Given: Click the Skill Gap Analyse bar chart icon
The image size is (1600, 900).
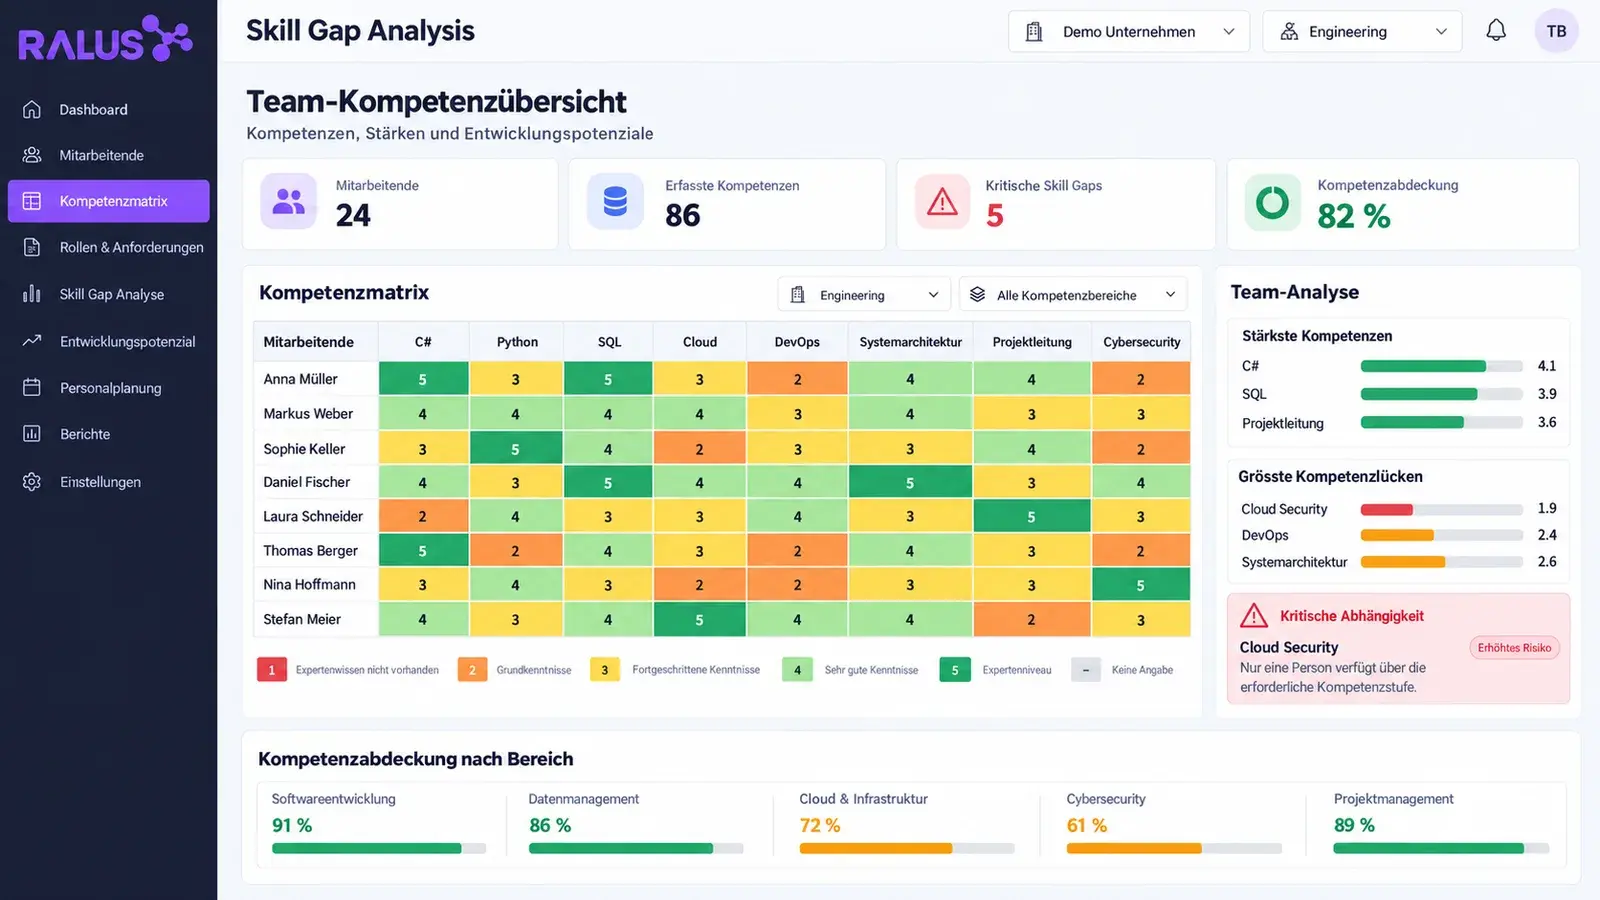Looking at the screenshot, I should [x=32, y=294].
